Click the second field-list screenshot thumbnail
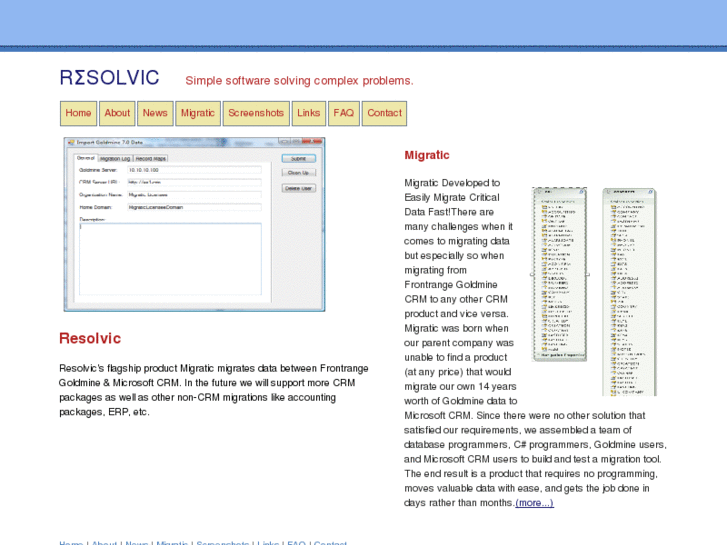The height and width of the screenshot is (545, 727). click(x=629, y=292)
